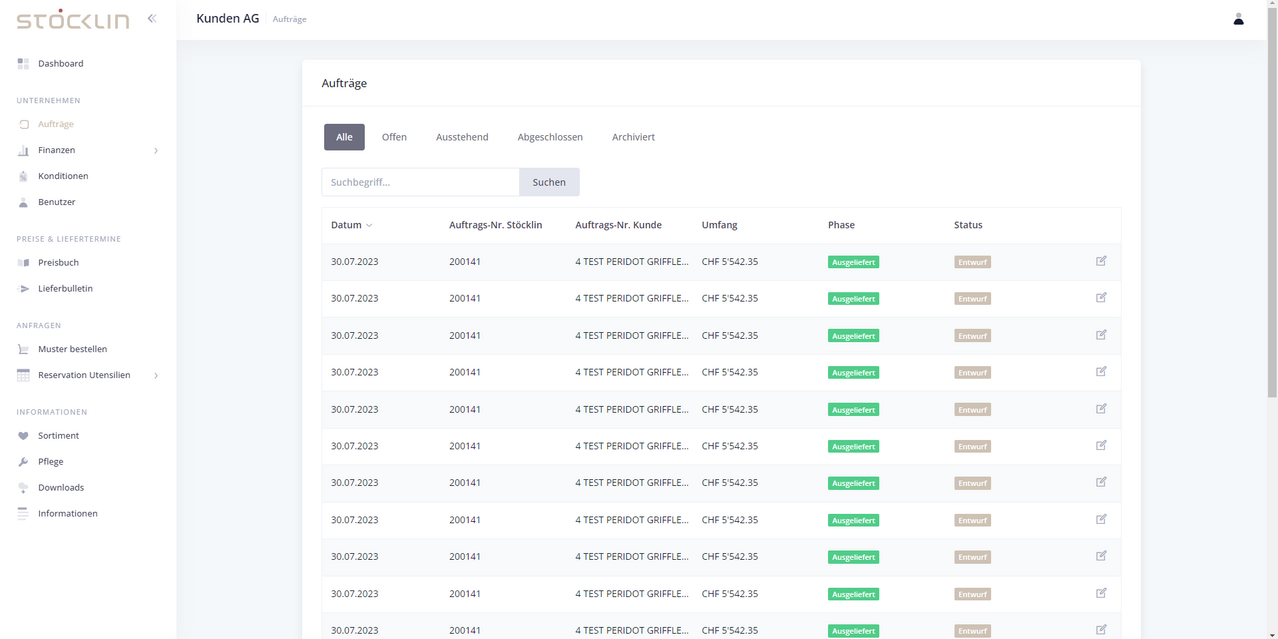The height and width of the screenshot is (639, 1278).
Task: Click the Entwurf status badge in the first row
Action: 972,262
